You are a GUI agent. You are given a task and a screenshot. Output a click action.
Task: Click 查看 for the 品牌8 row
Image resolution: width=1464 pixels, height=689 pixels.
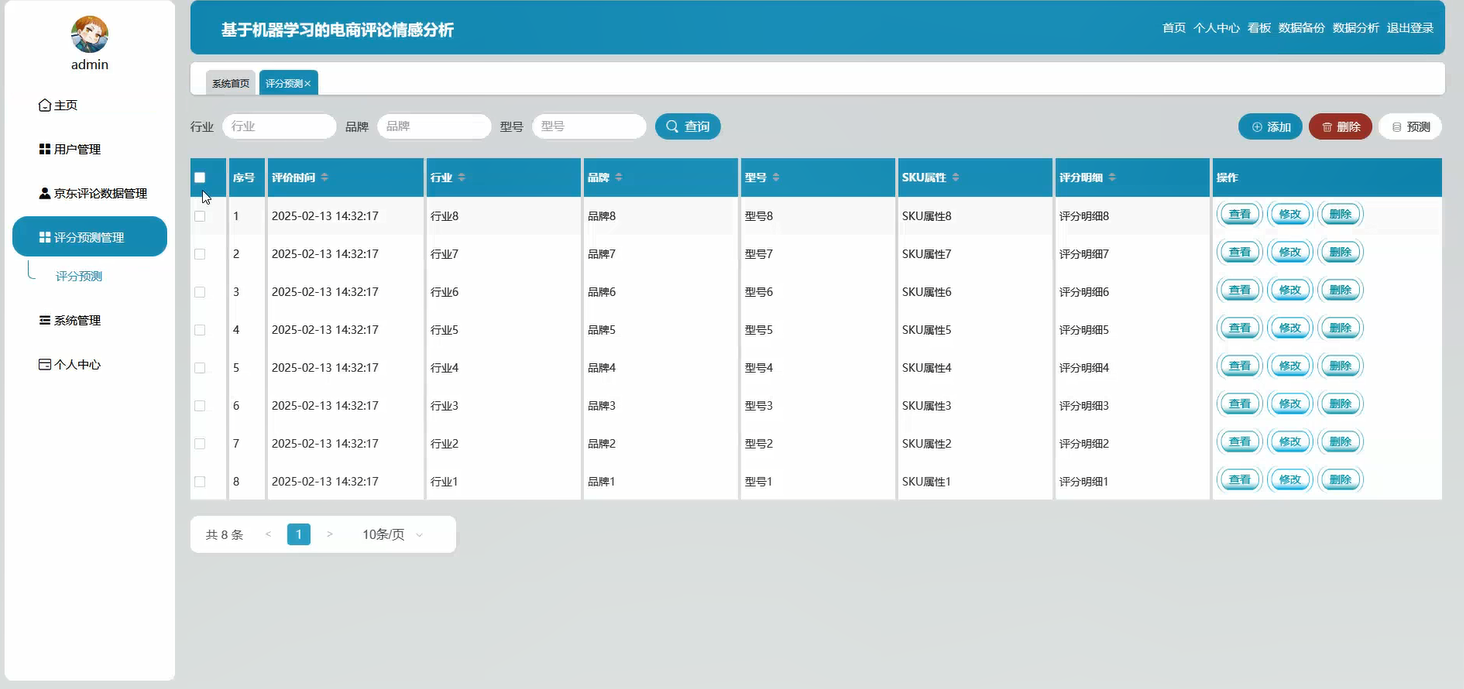(x=1240, y=214)
